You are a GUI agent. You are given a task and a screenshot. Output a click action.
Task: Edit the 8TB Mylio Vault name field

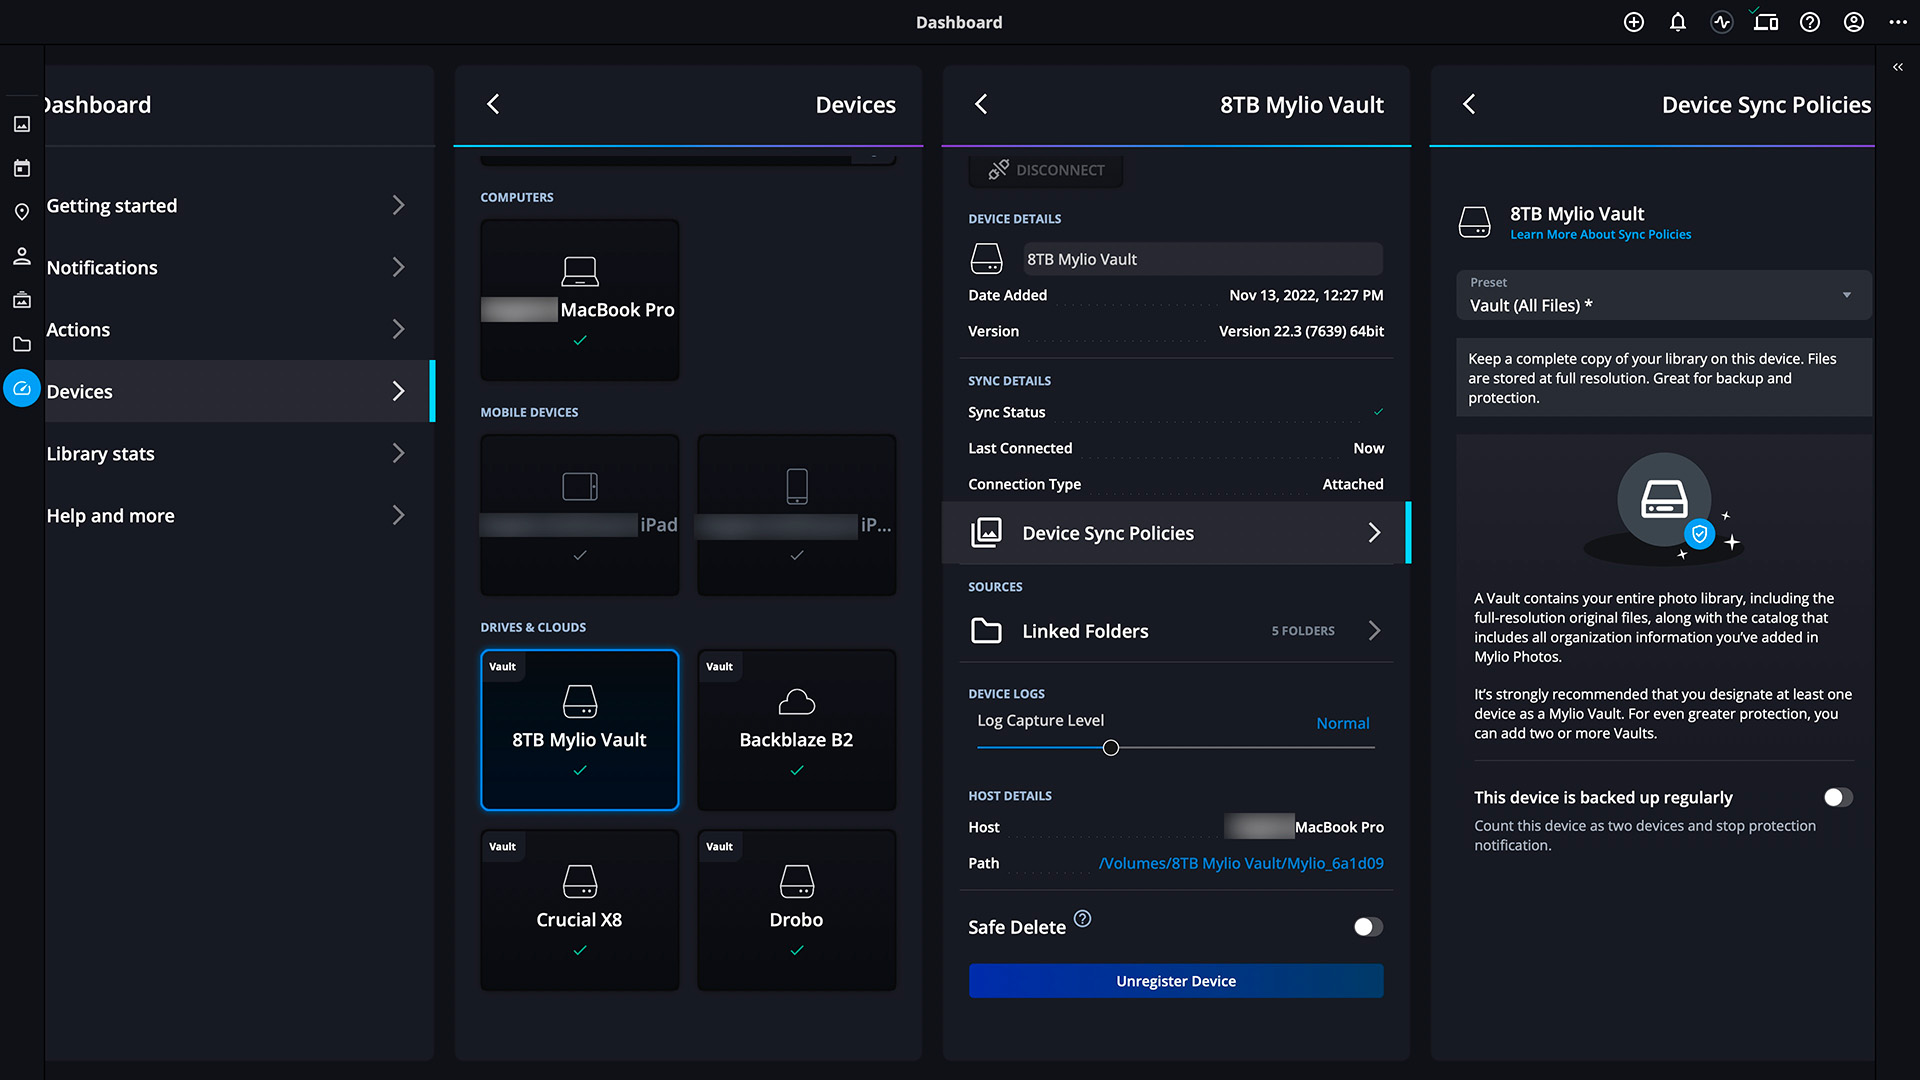tap(1203, 259)
